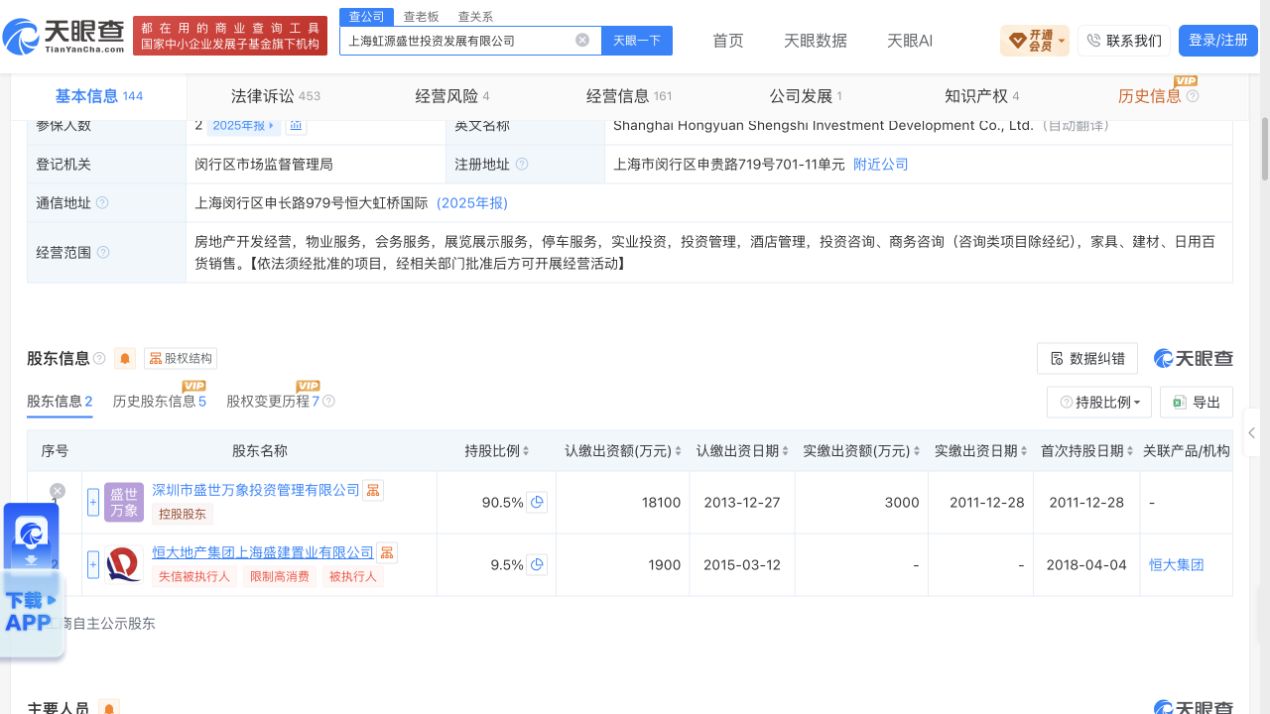This screenshot has width=1270, height=714.
Task: Click the 数据纠错 button
Action: (1087, 359)
